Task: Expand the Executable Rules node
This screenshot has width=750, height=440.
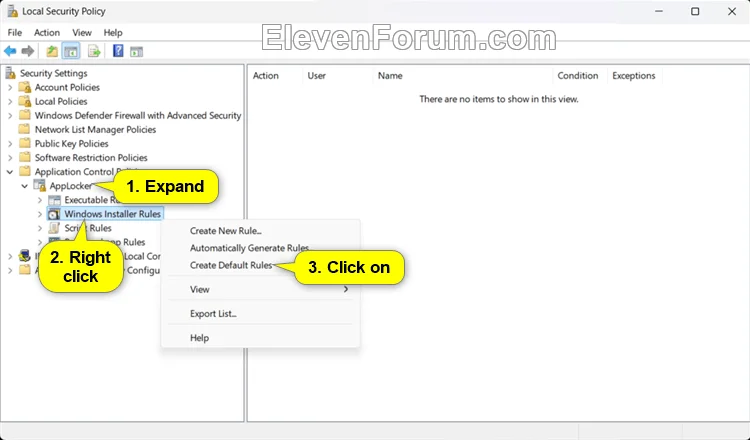Action: point(40,200)
